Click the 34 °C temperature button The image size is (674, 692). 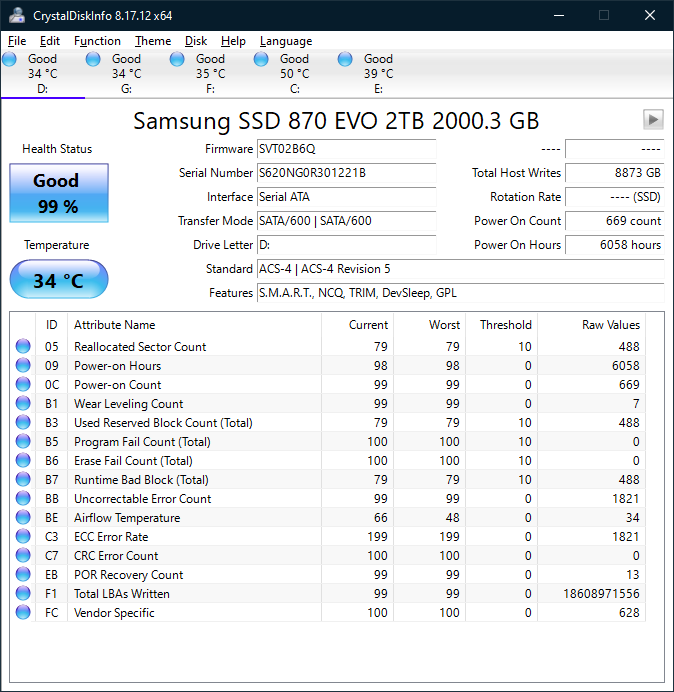pos(59,279)
